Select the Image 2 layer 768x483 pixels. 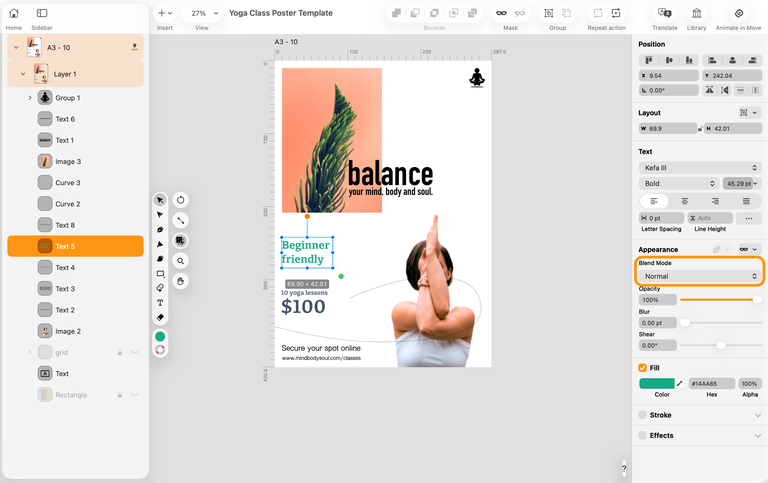[x=75, y=331]
